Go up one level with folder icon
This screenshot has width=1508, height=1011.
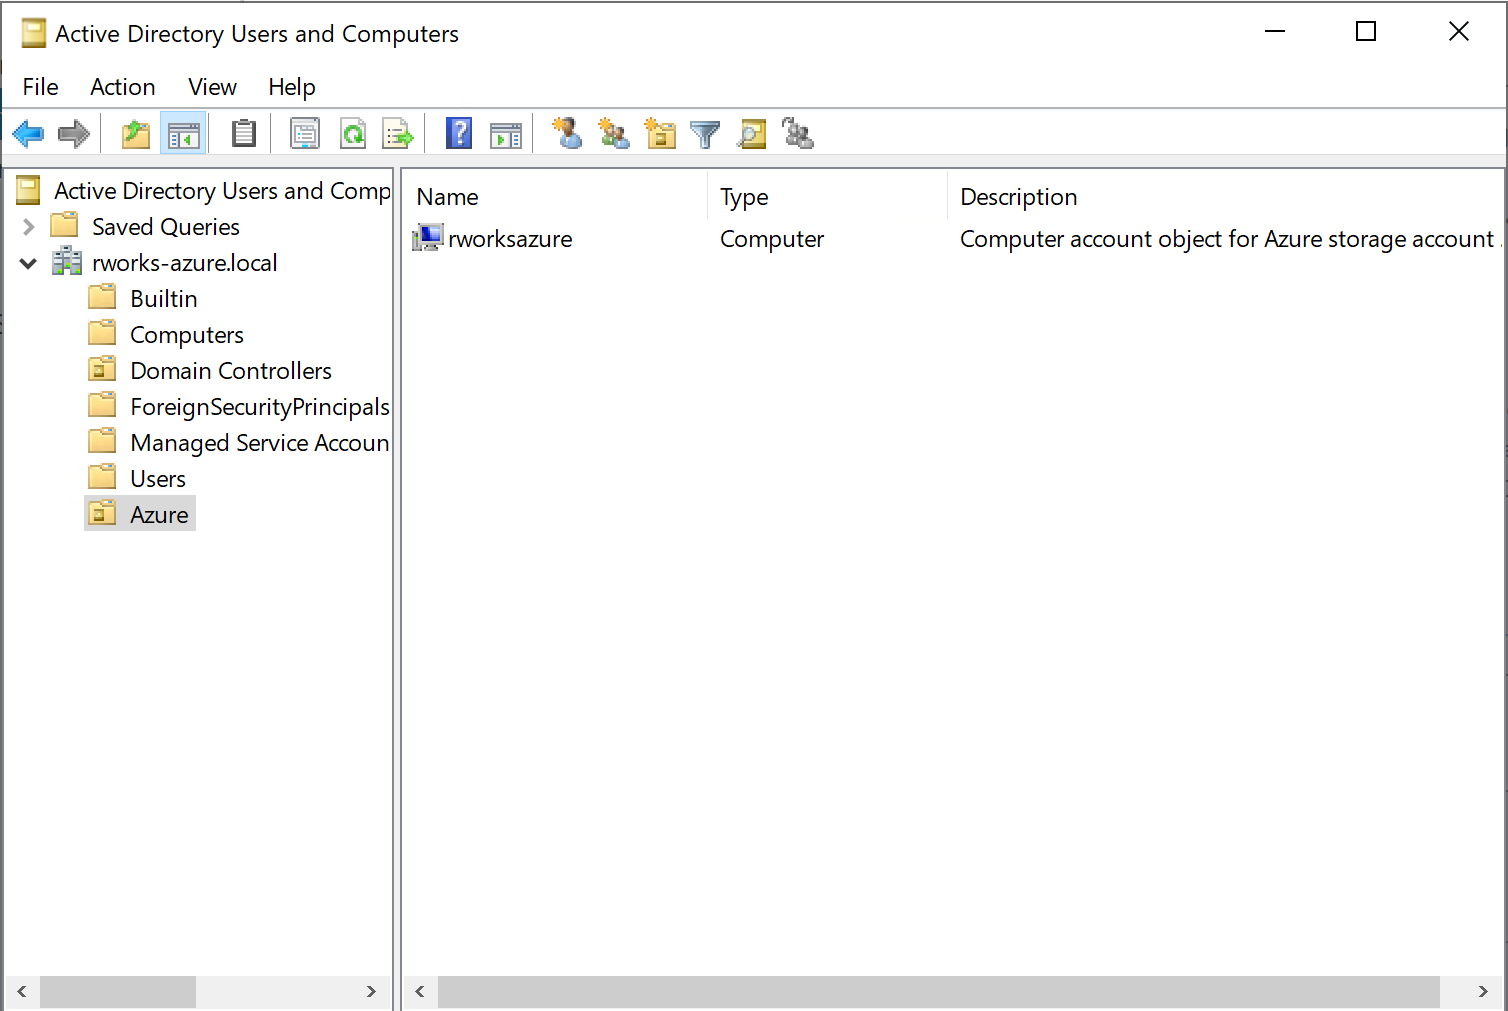pos(136,133)
